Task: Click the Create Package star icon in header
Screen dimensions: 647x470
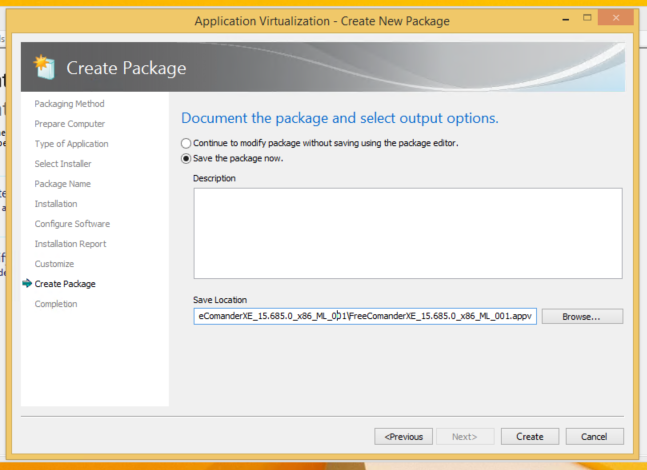Action: (43, 67)
